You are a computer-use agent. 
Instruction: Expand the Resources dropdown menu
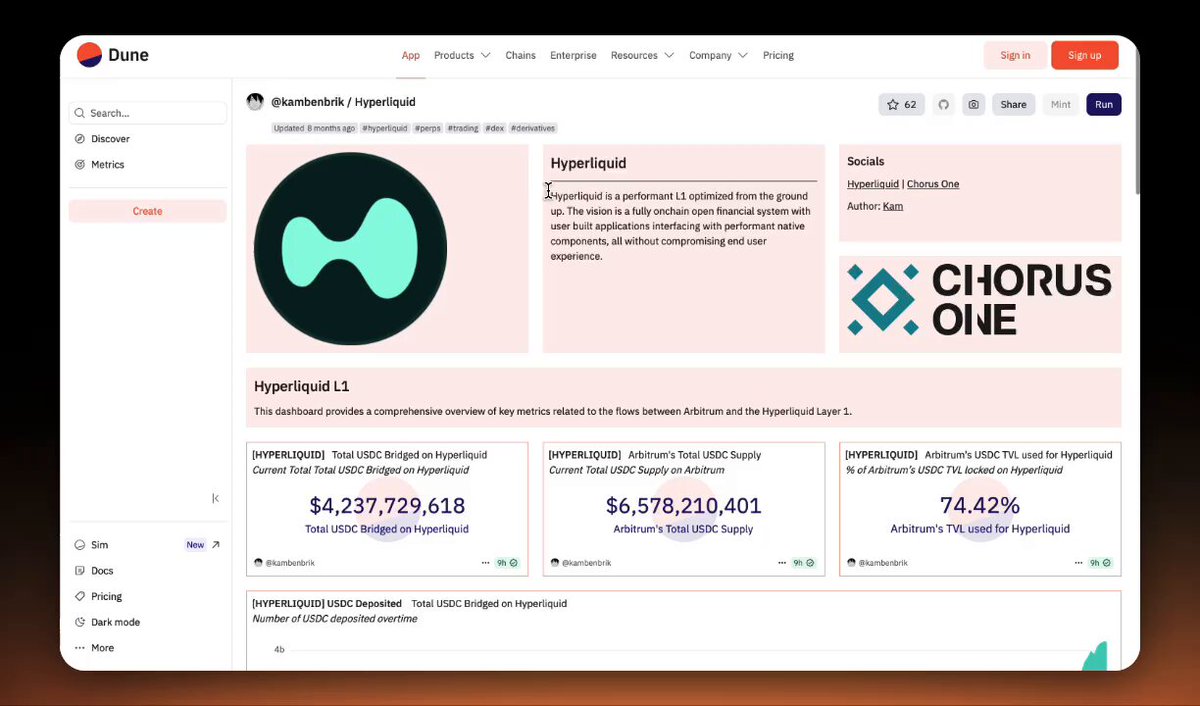[x=642, y=55]
